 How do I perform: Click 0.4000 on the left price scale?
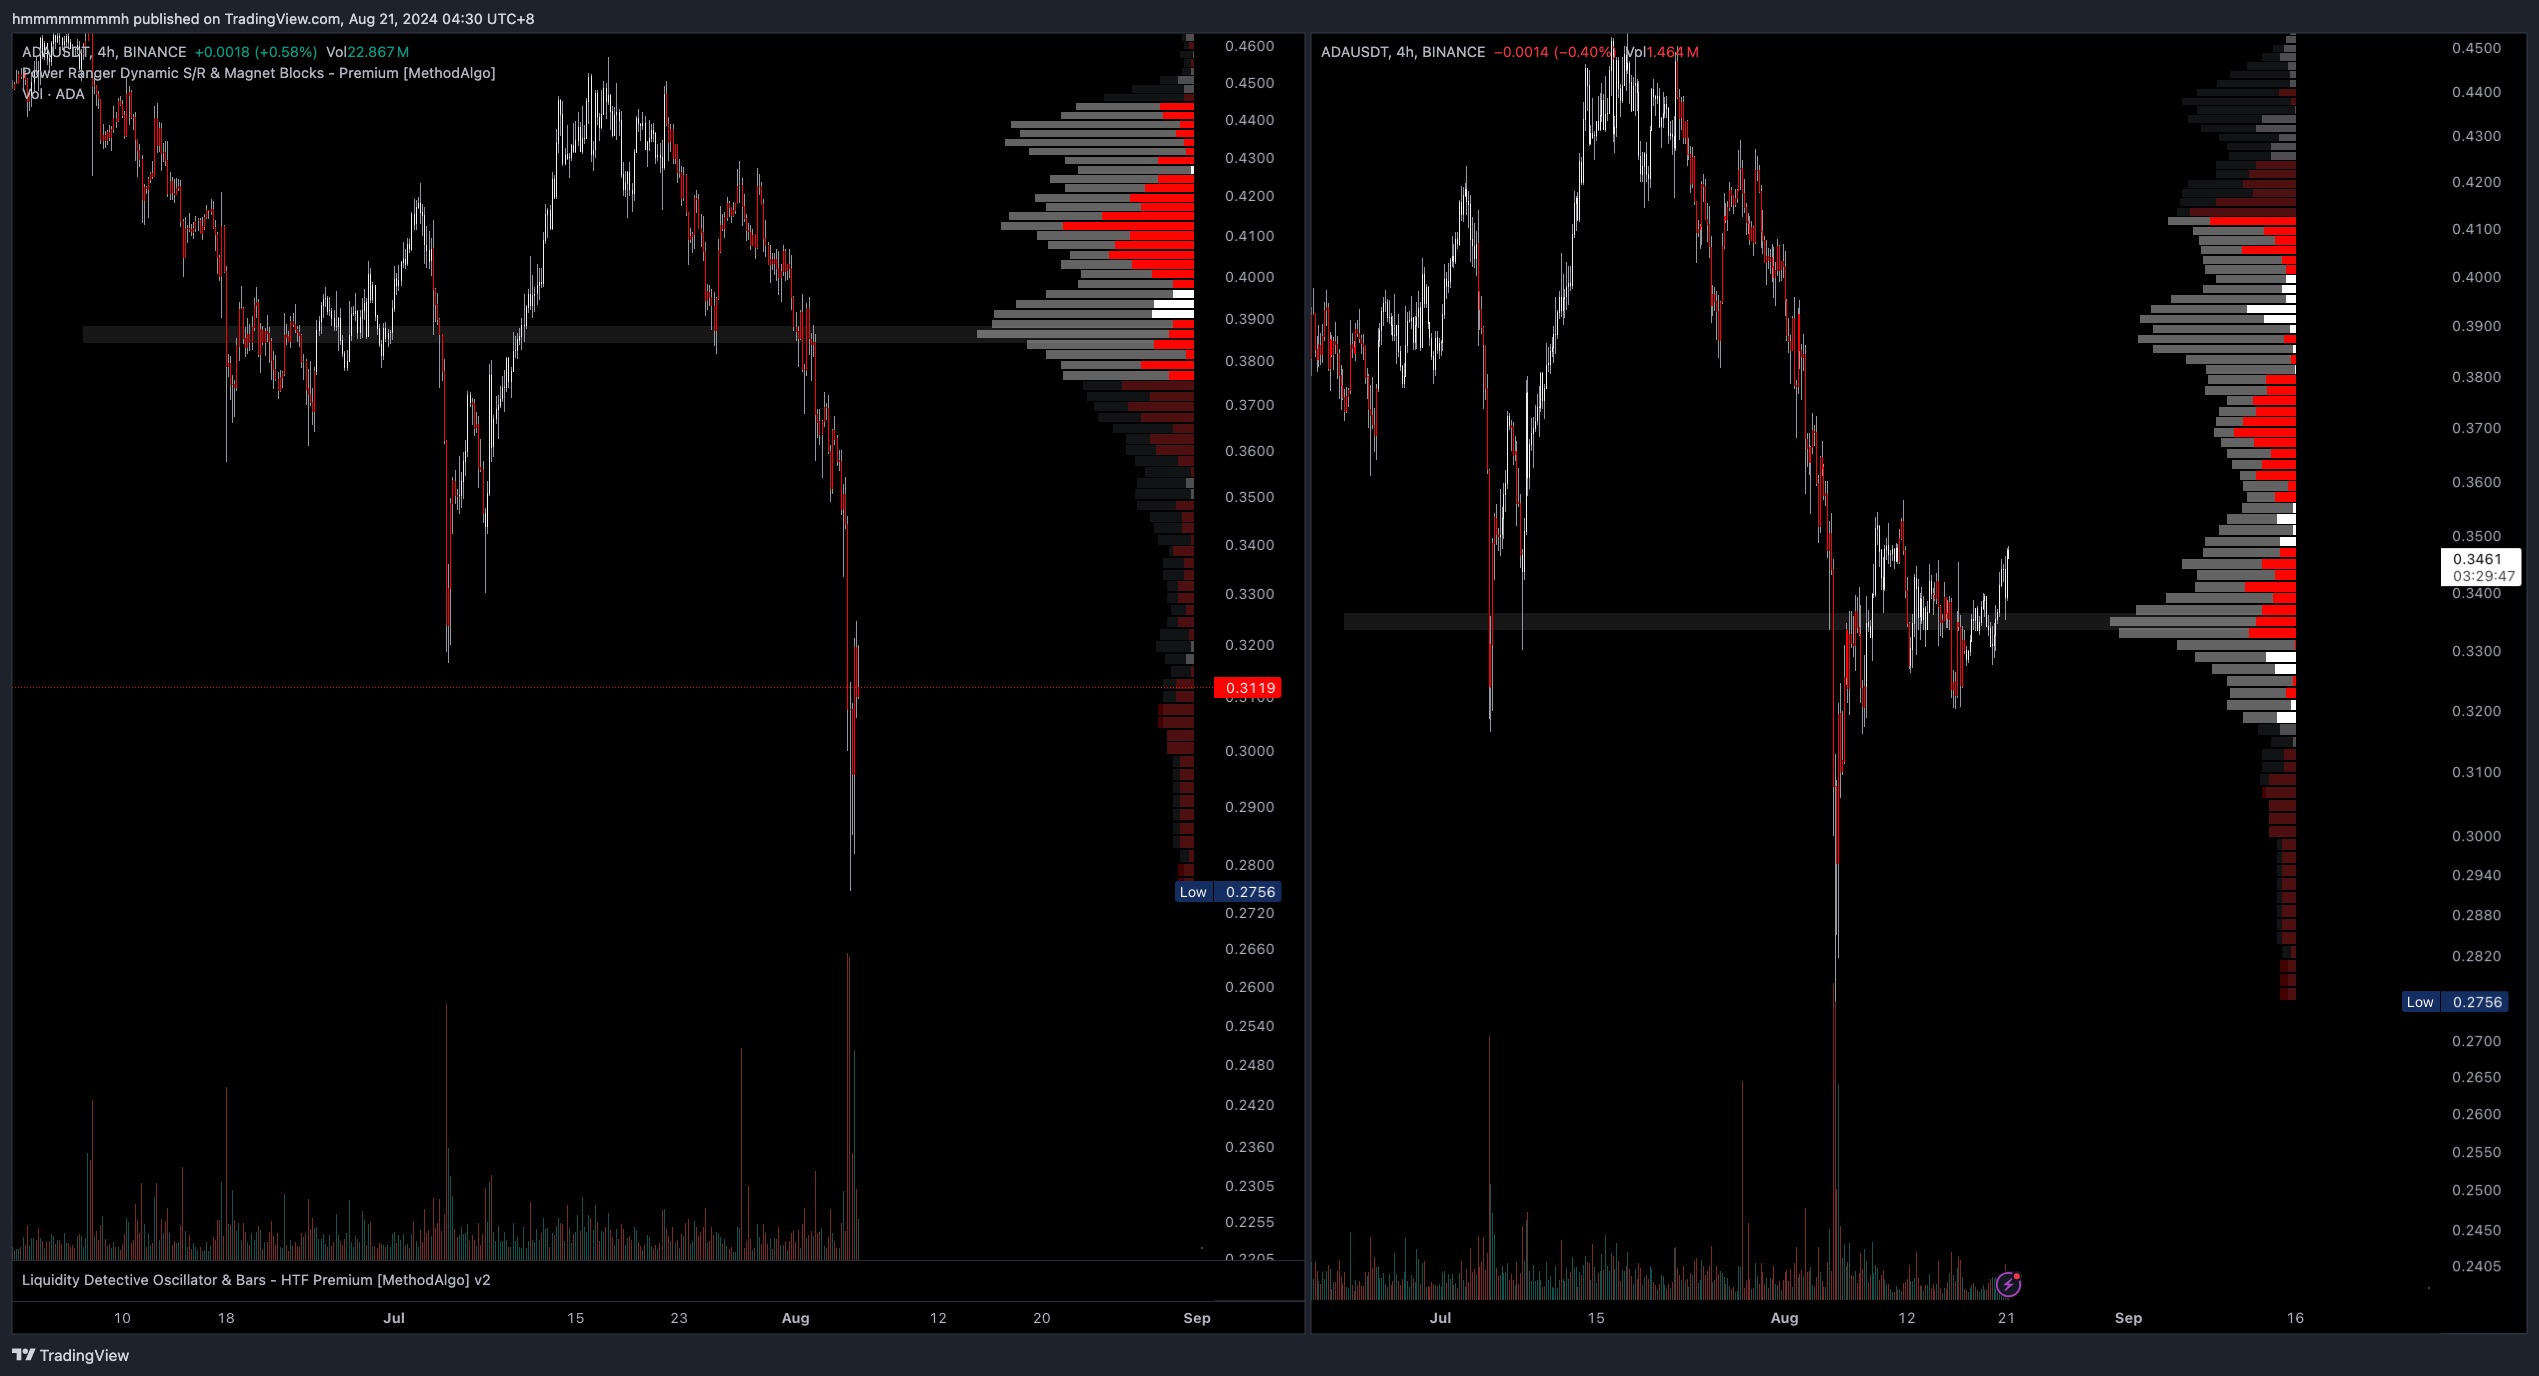1249,277
